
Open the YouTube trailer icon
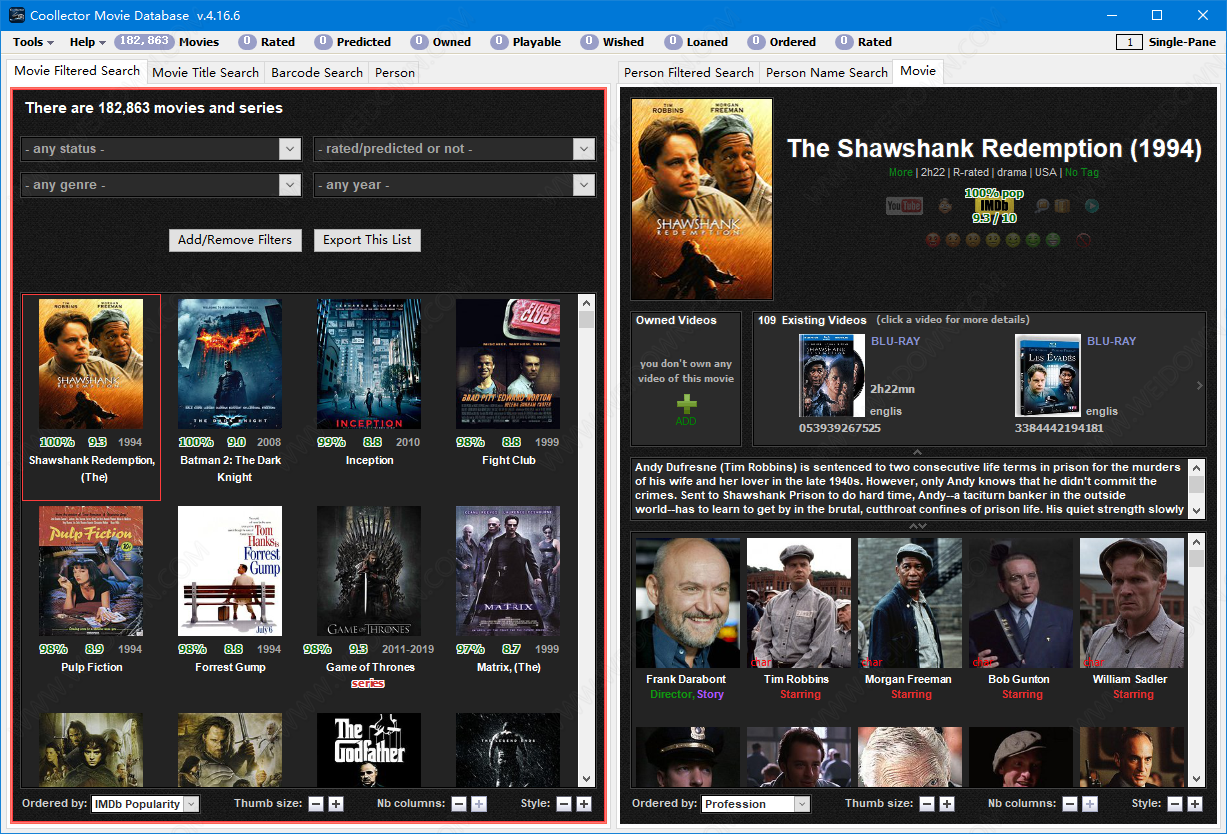904,206
